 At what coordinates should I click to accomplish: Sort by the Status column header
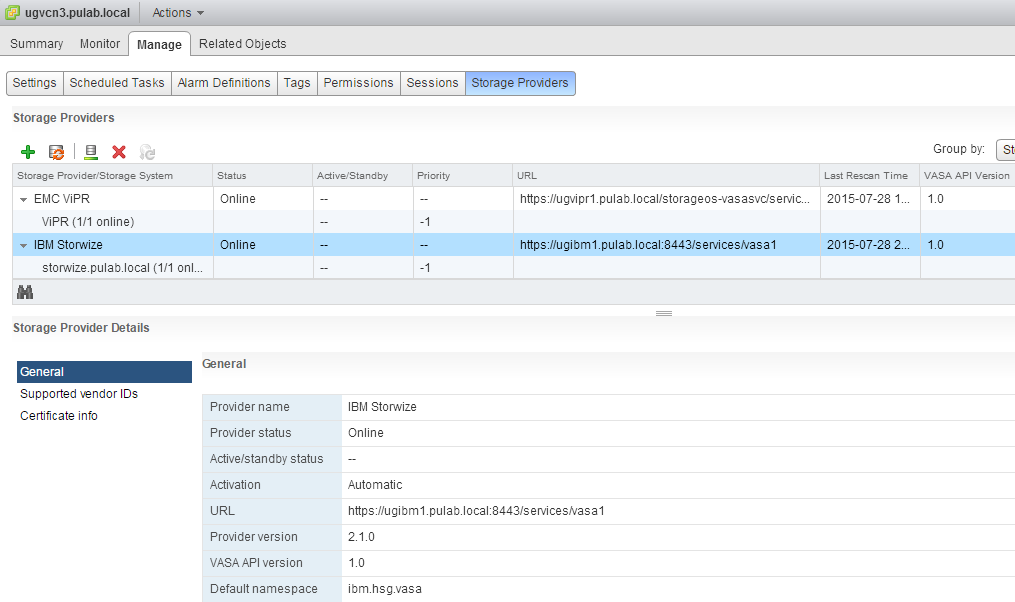click(232, 176)
